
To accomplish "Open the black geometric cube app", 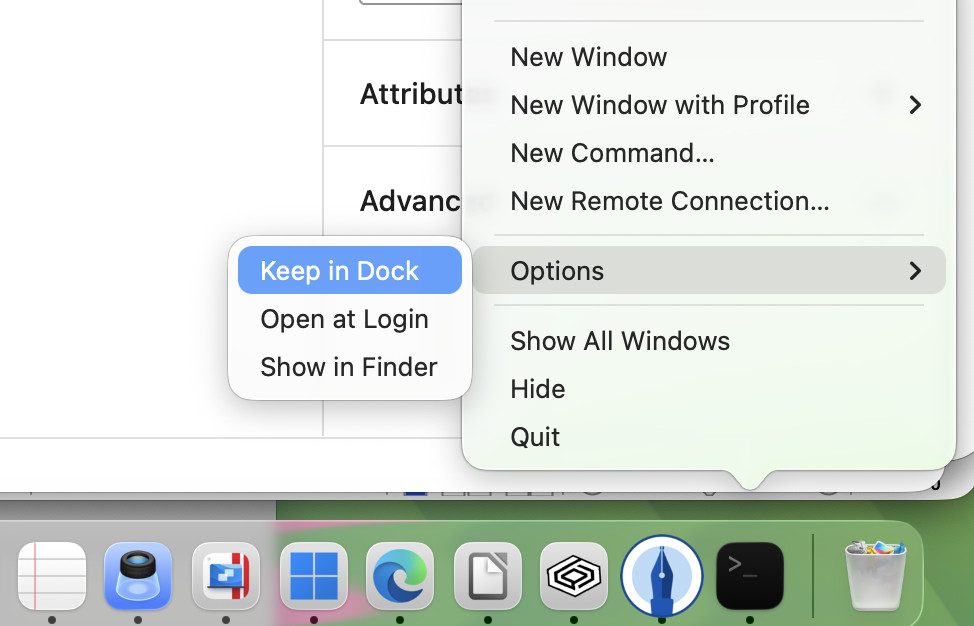I will (x=574, y=576).
